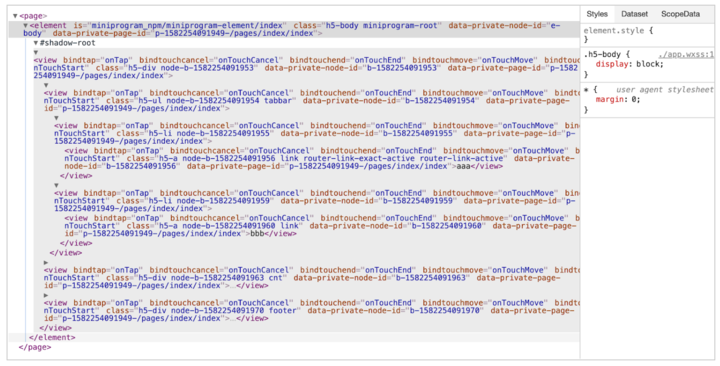Edit the margin: 0 value
This screenshot has width=720, height=366.
636,100
